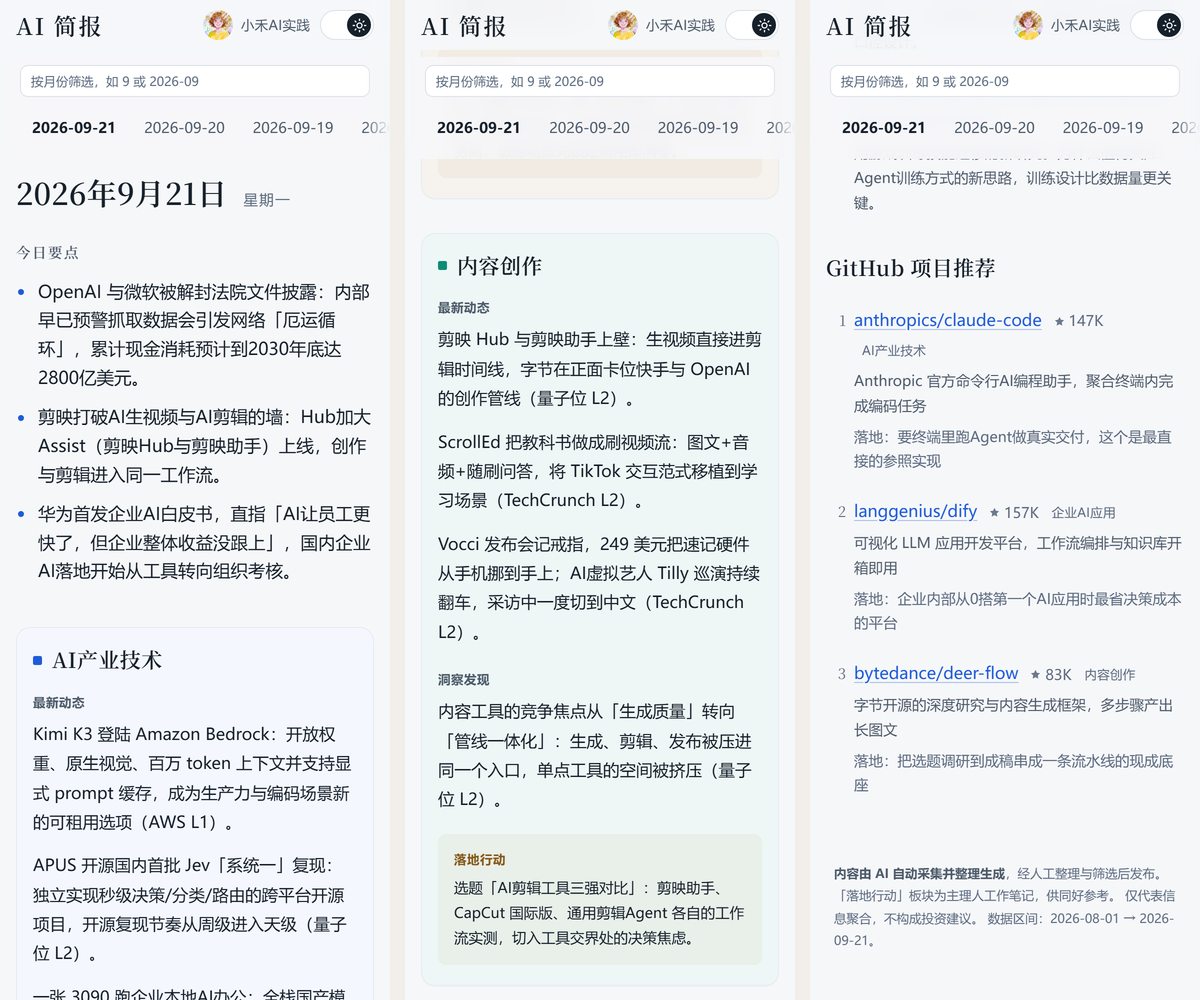
Task: Click the green square icon beside 内容创作 heading
Action: pos(443,266)
